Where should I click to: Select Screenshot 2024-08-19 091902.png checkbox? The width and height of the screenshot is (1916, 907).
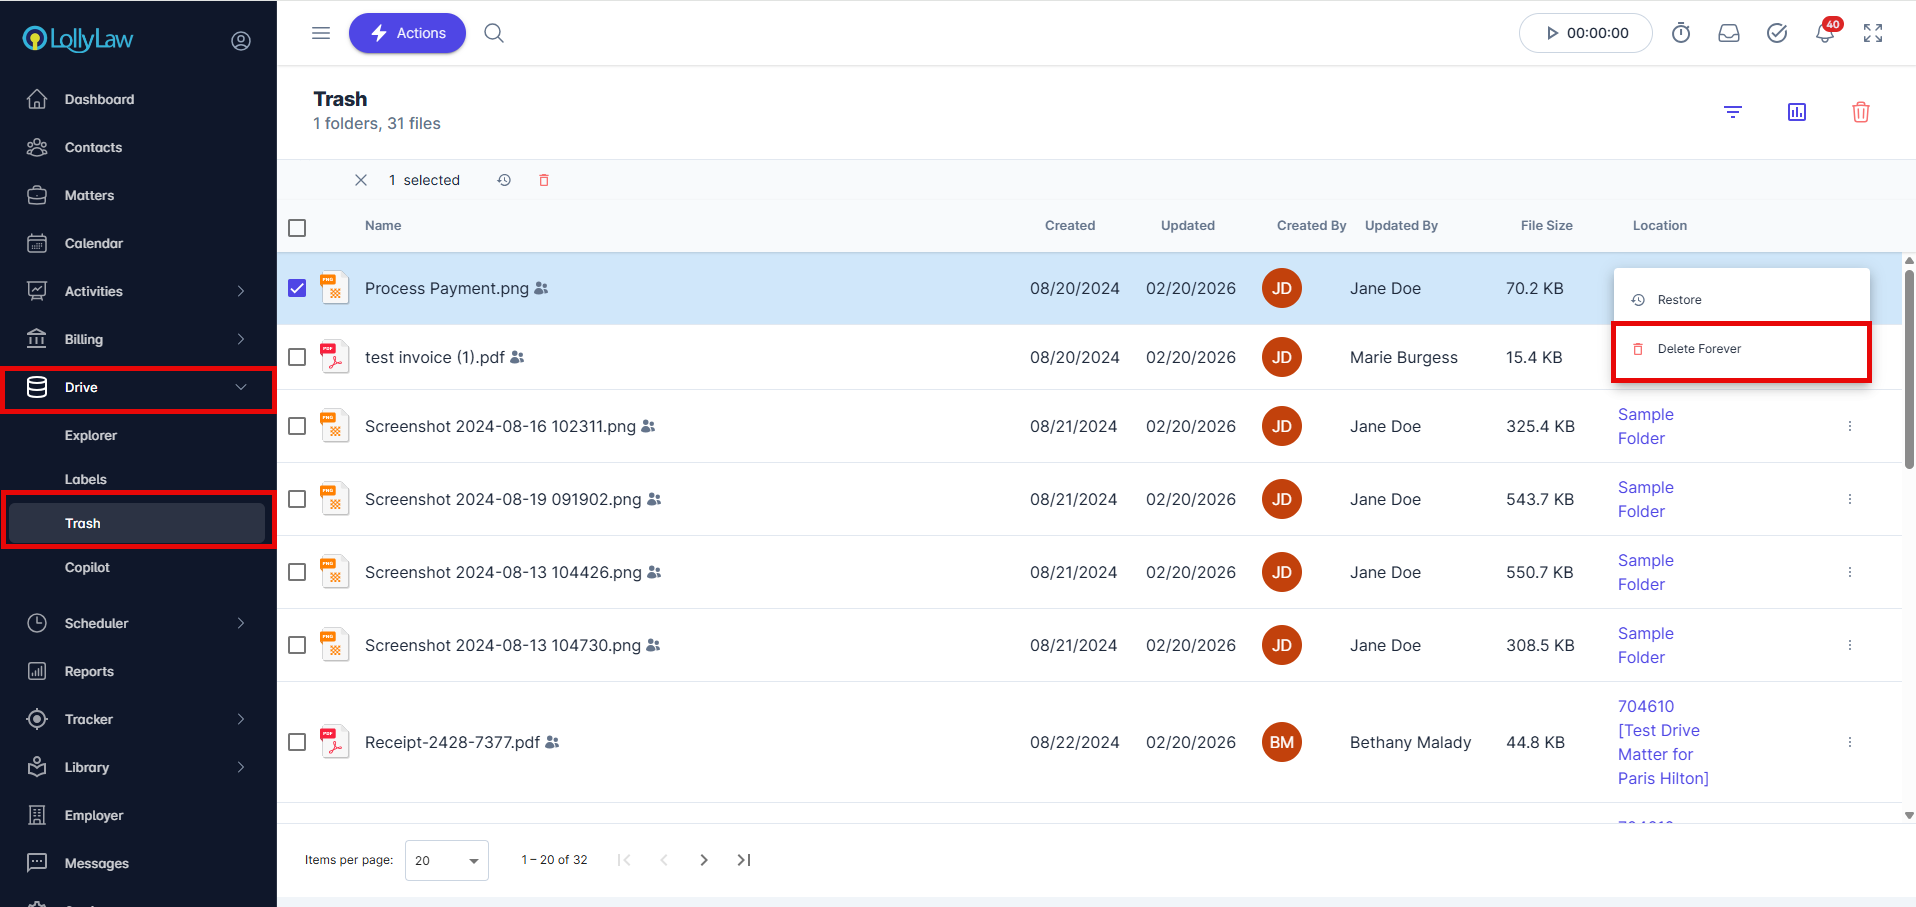coord(297,499)
